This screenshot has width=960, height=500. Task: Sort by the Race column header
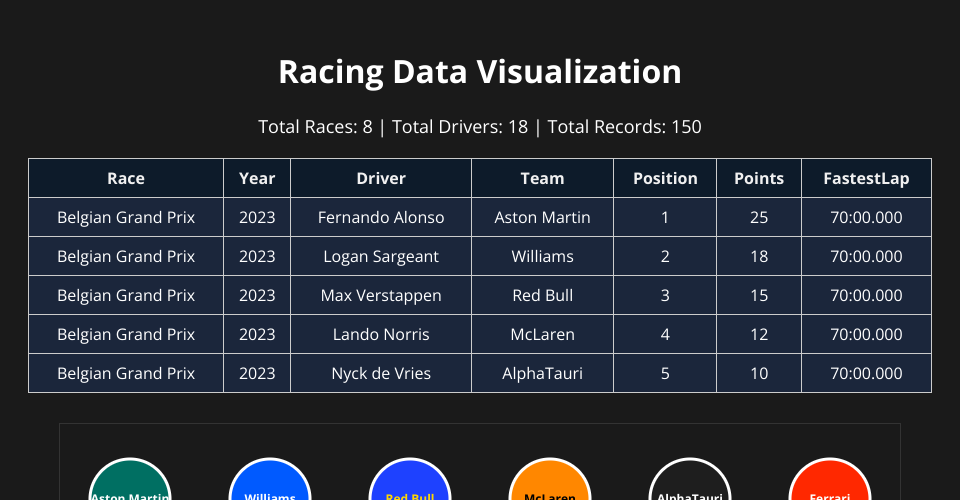tap(126, 178)
